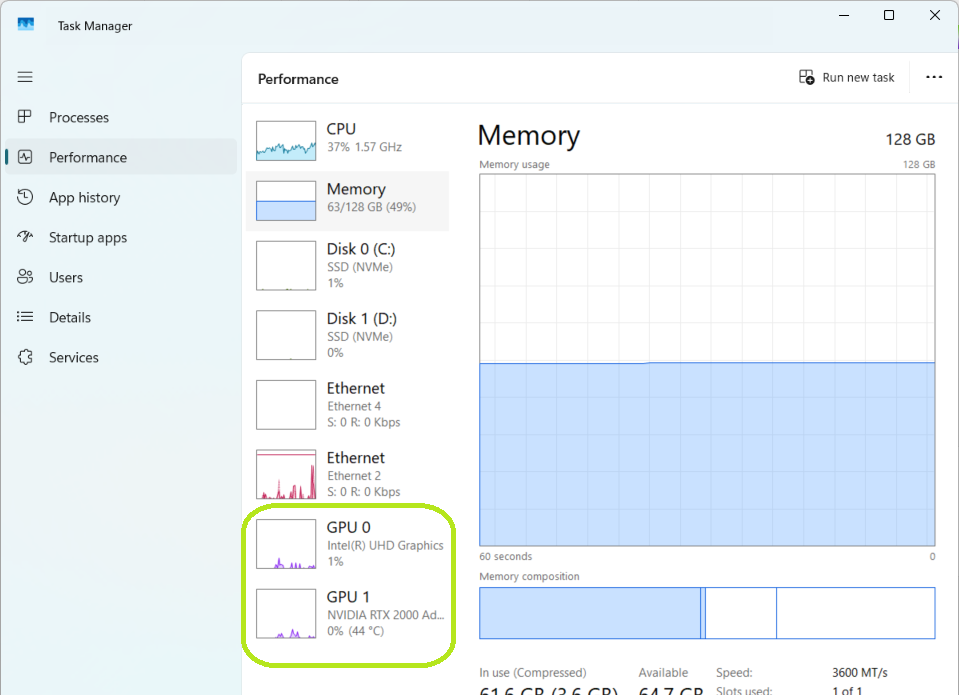Click the Memory composition bar

click(x=707, y=613)
